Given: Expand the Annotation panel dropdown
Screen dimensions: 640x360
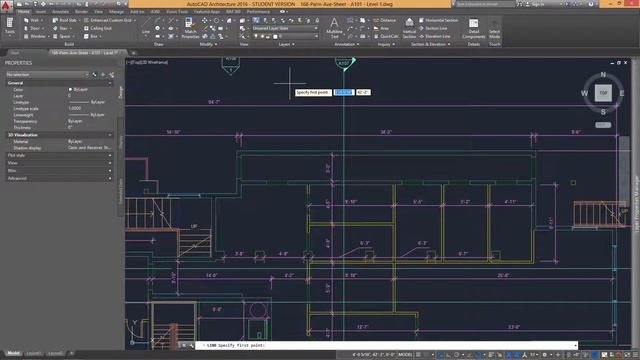Looking at the screenshot, I should pyautogui.click(x=347, y=44).
